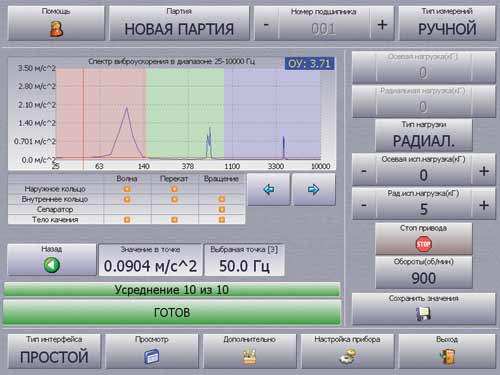Image resolution: width=500 pixels, height=375 pixels.
Task: Toggle Наружное кольцо Волна marker
Action: 127,189
